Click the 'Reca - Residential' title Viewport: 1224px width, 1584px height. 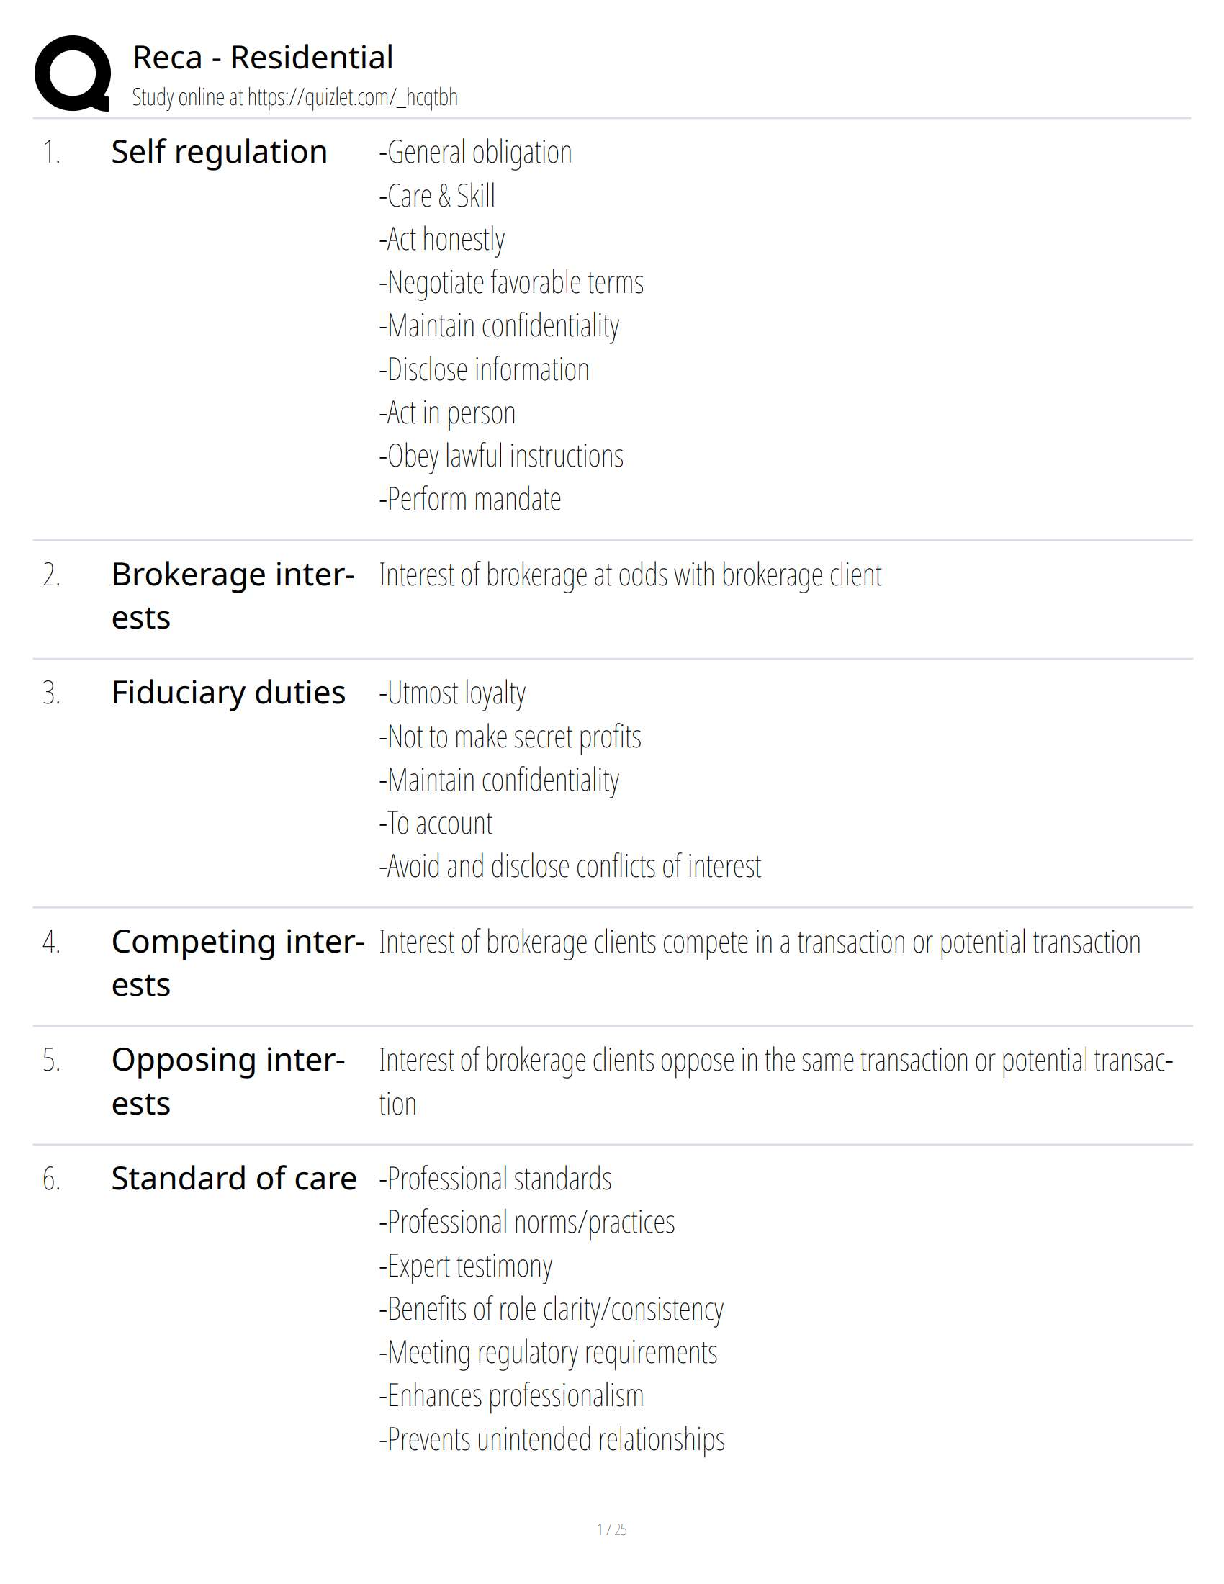click(262, 57)
